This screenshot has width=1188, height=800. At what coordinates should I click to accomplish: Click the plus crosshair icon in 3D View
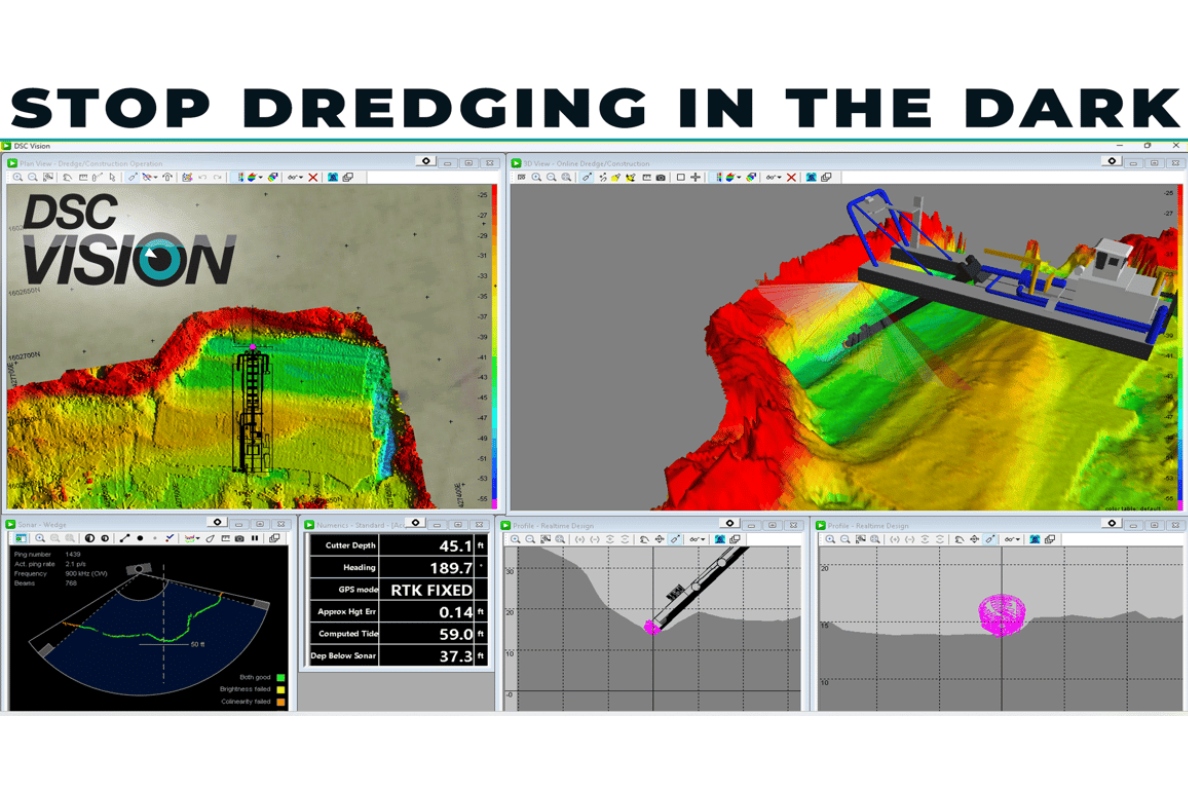[696, 177]
